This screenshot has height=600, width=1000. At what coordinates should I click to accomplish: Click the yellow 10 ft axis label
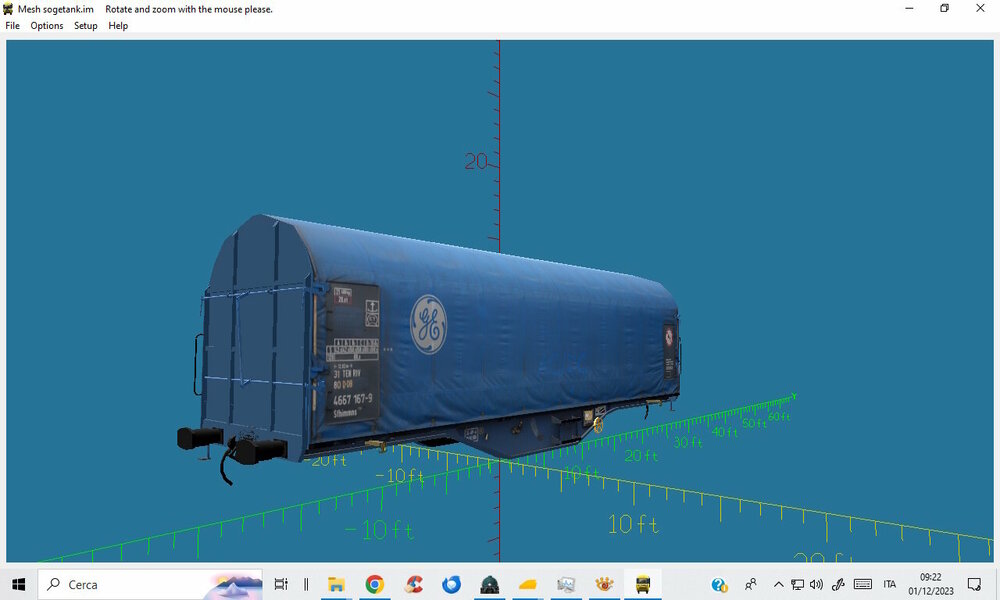633,525
